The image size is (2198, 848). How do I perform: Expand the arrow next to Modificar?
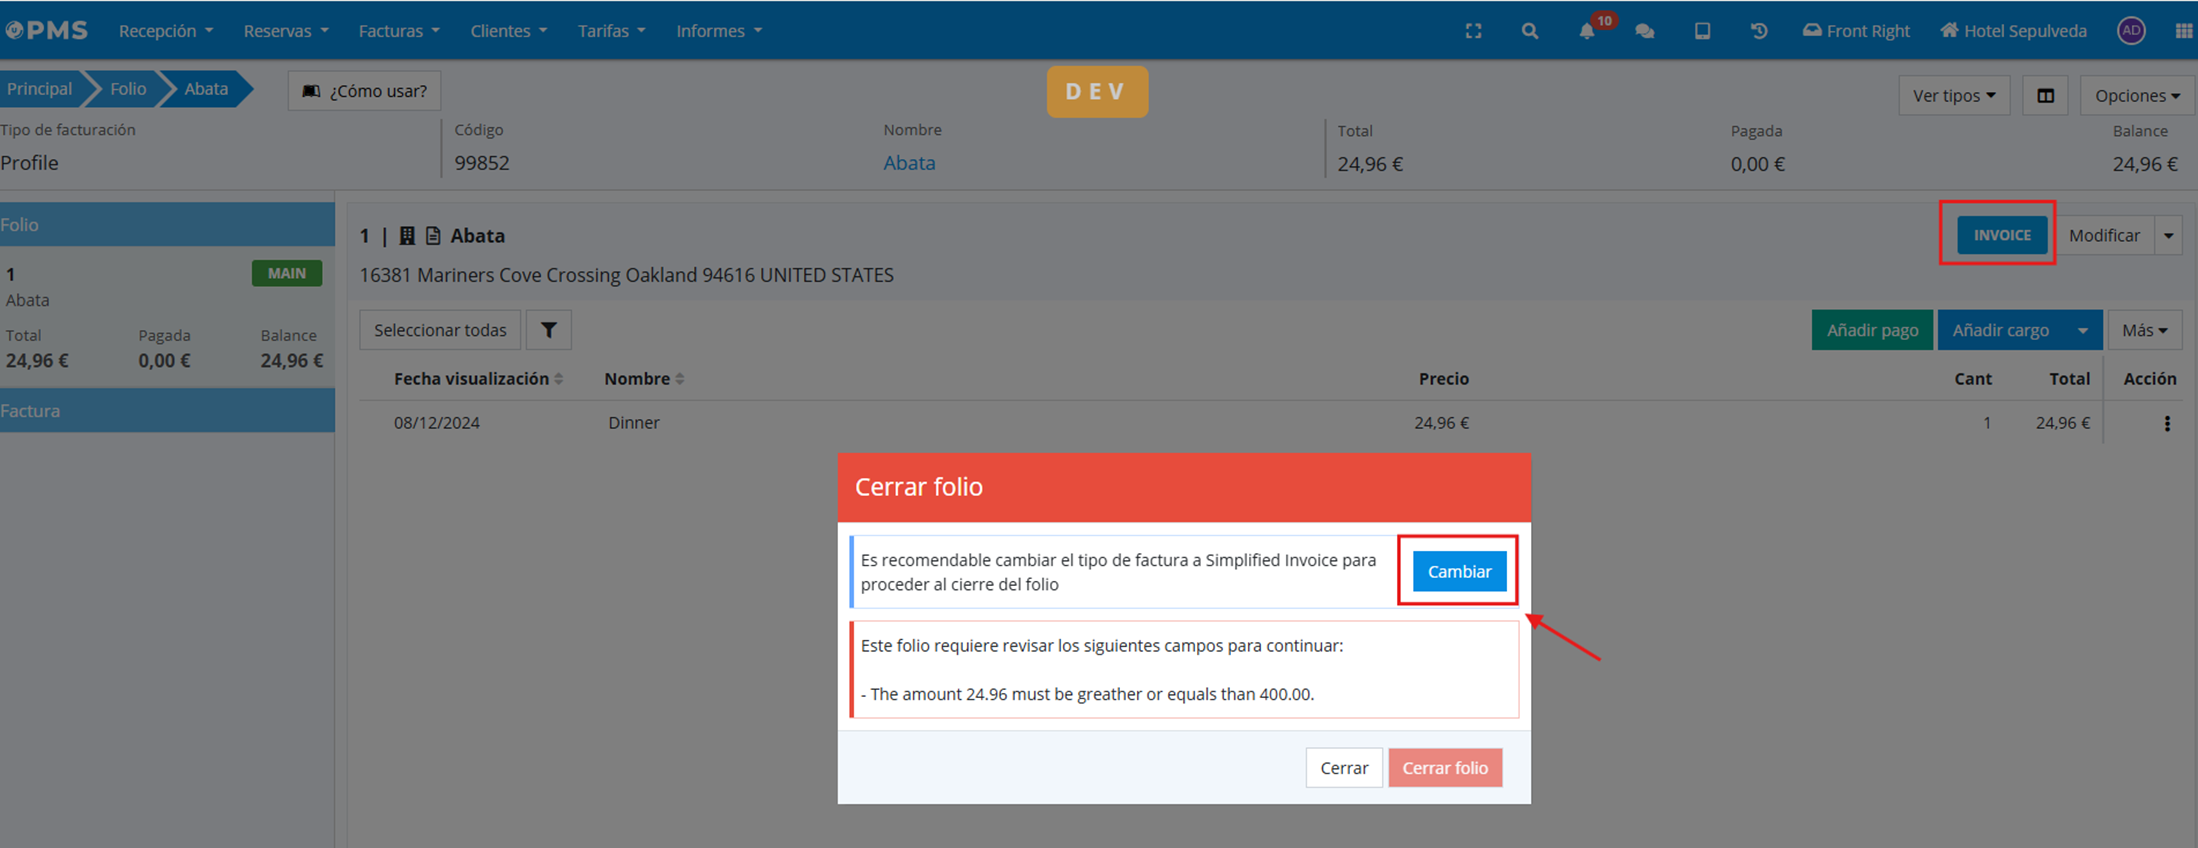(2168, 236)
